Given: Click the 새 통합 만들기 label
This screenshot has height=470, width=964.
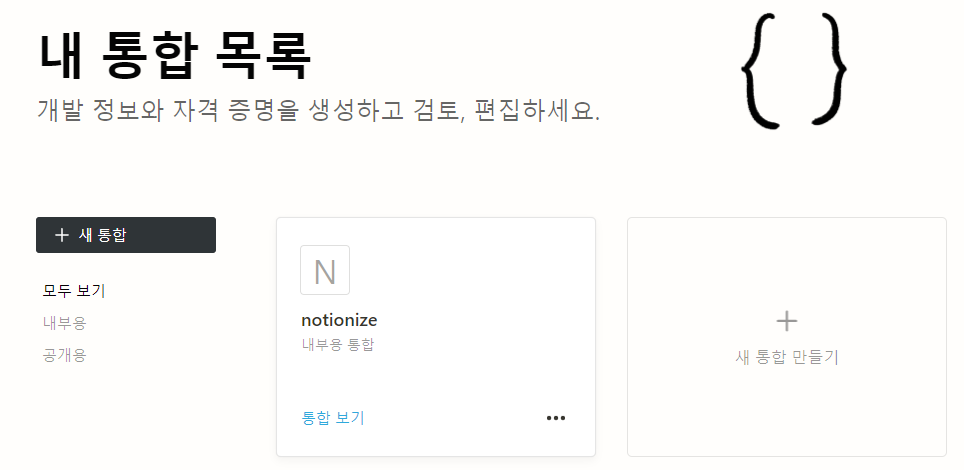Looking at the screenshot, I should click(x=787, y=357).
